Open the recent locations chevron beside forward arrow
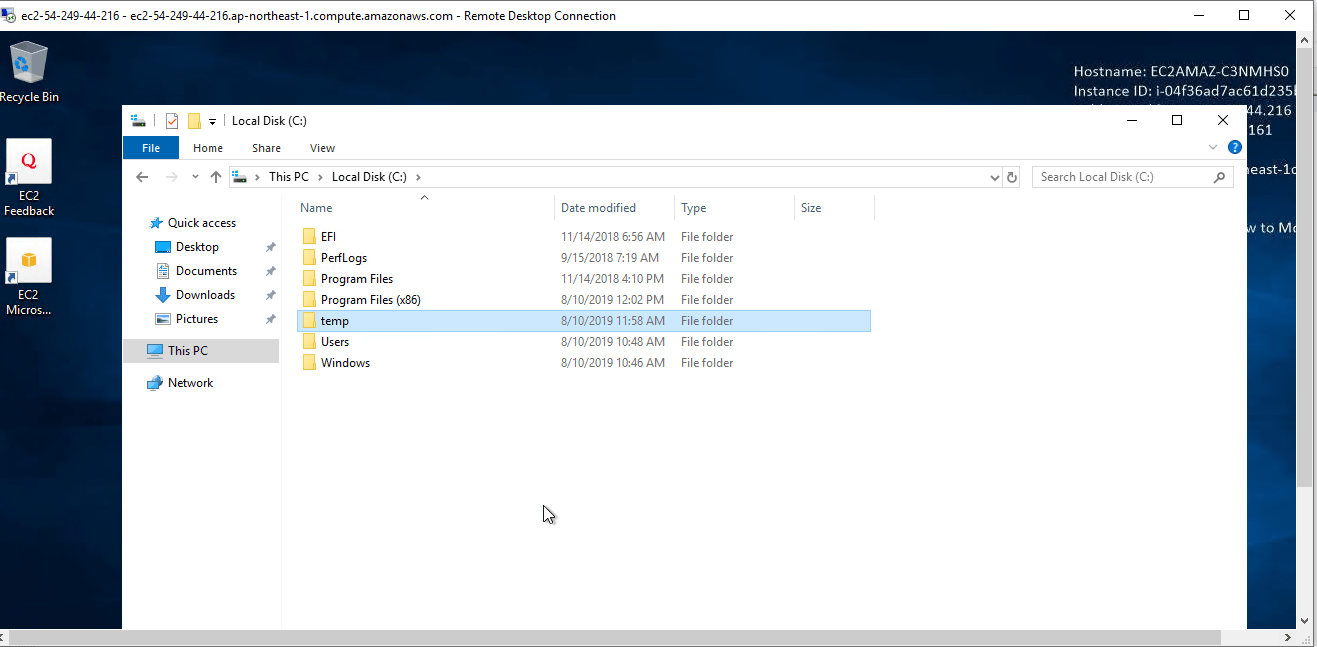Image resolution: width=1317 pixels, height=647 pixels. click(195, 176)
